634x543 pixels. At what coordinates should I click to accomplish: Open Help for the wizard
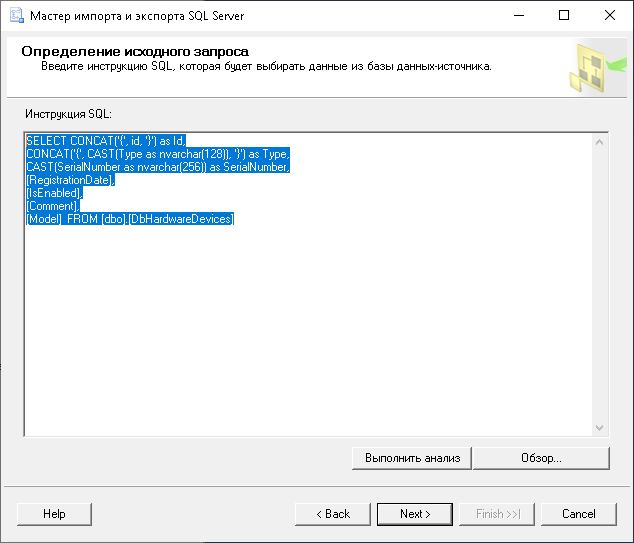54,514
